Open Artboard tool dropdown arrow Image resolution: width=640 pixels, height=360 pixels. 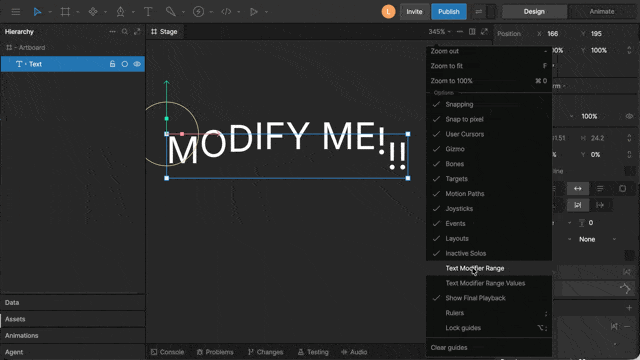(x=78, y=12)
